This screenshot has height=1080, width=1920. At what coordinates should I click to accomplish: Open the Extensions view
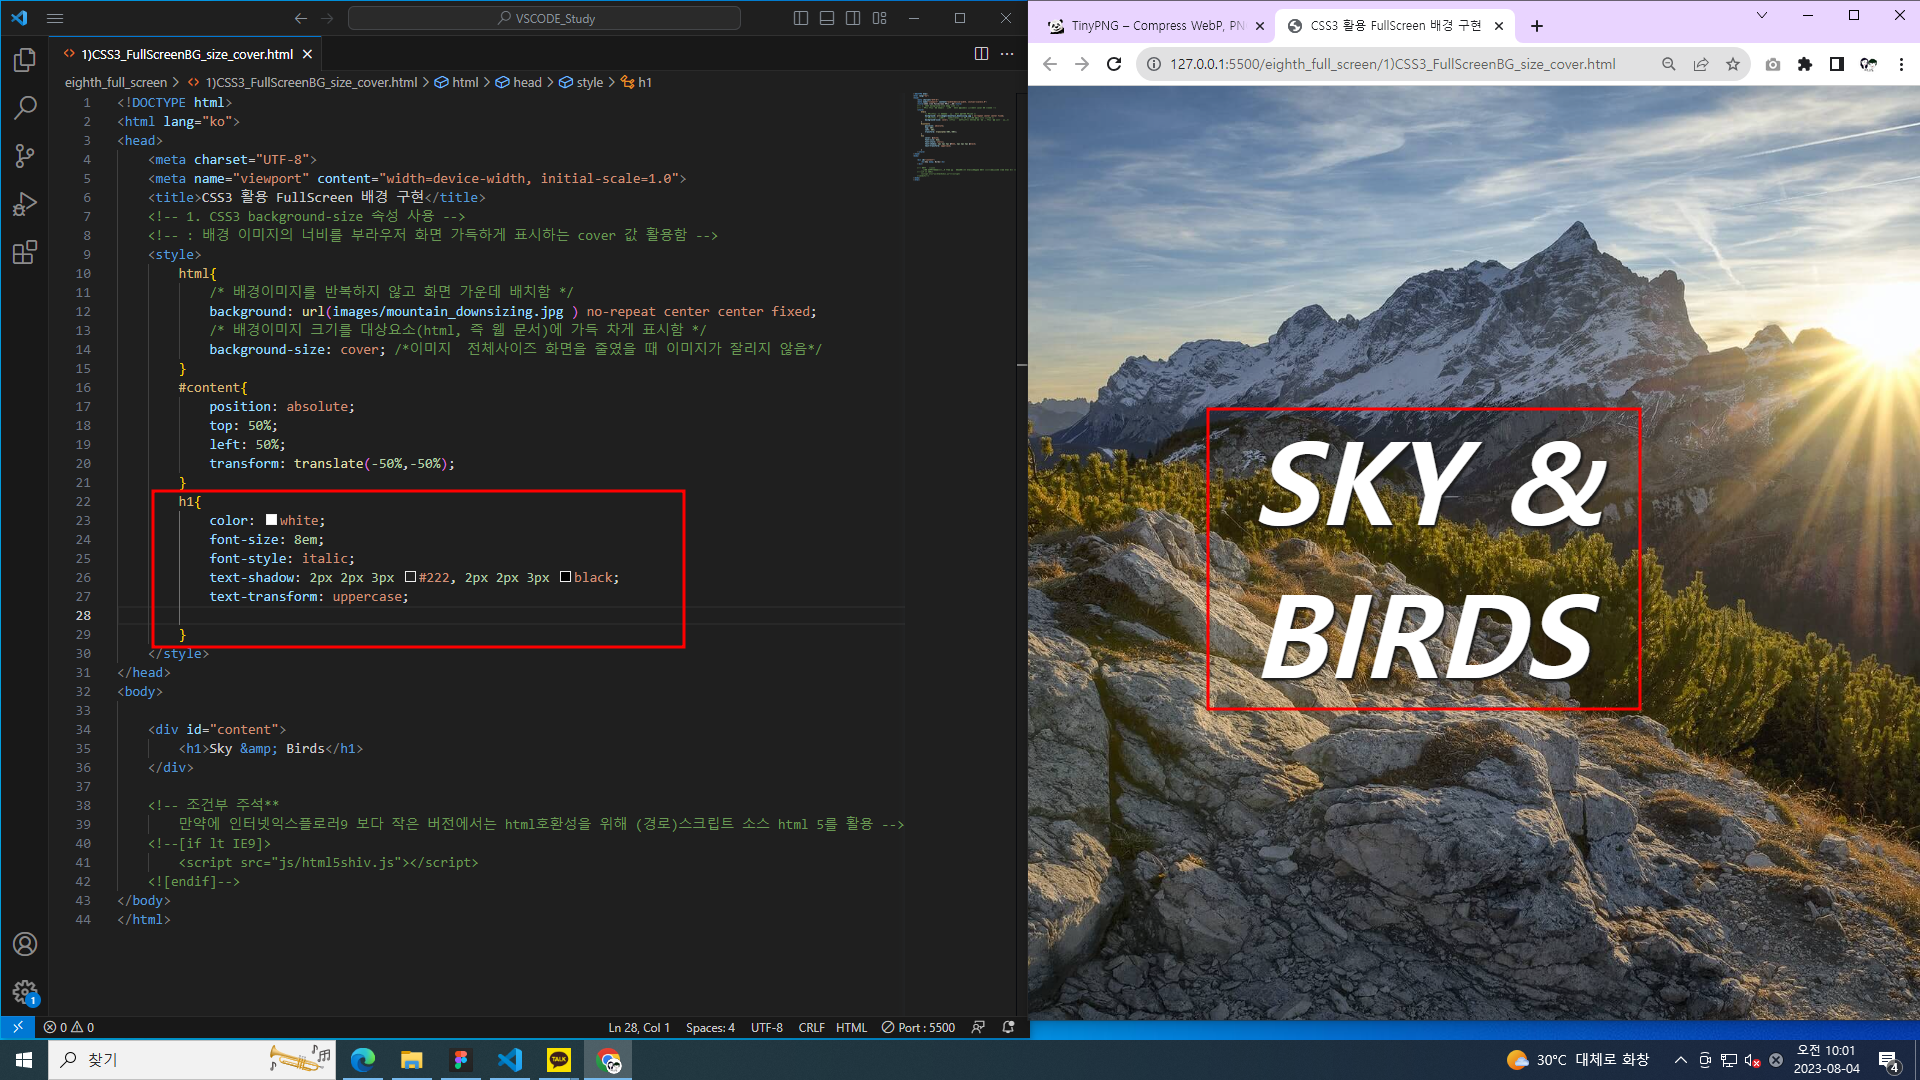coord(25,252)
